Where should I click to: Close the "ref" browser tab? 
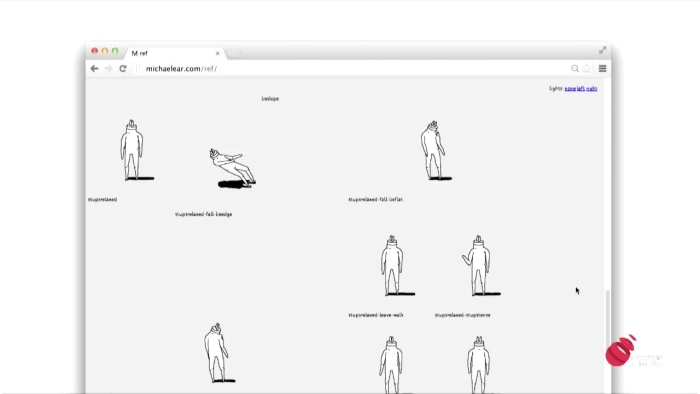click(217, 53)
